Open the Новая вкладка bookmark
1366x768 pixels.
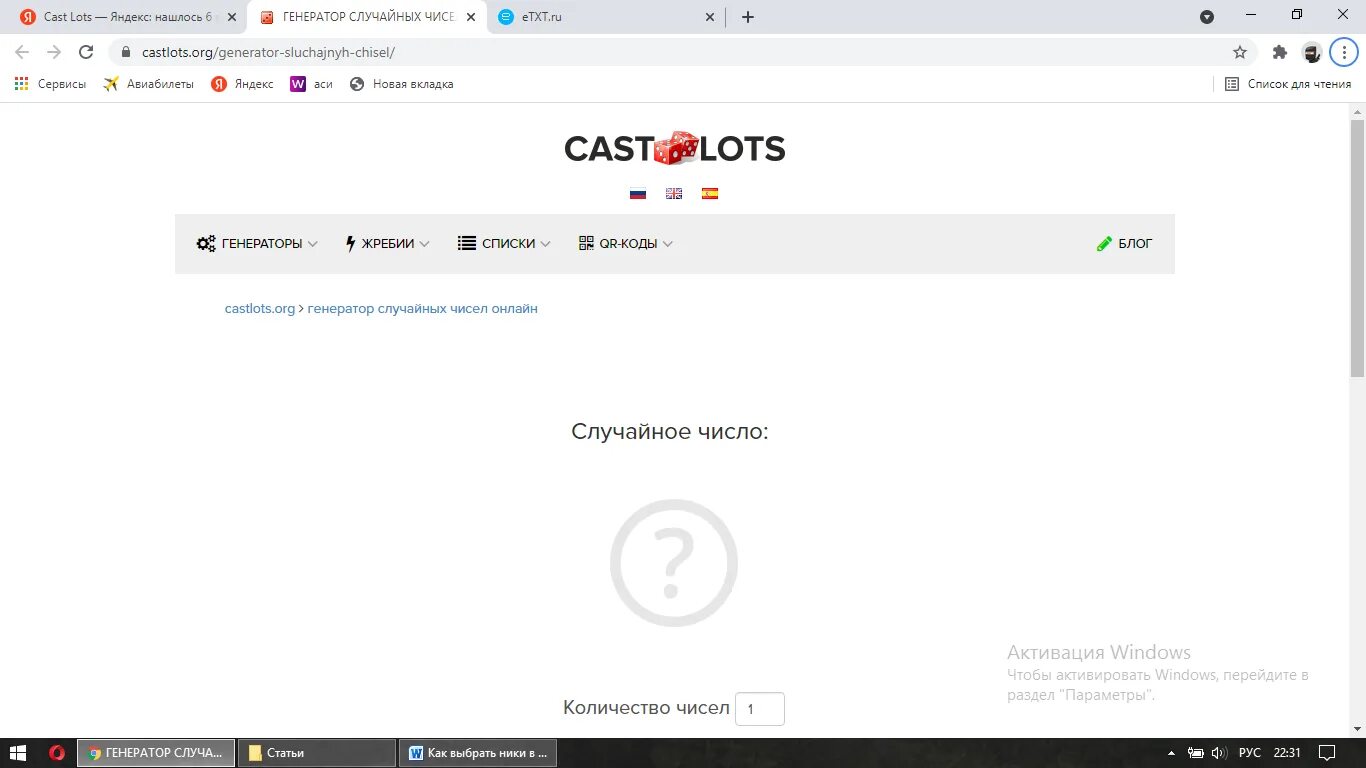[x=401, y=84]
